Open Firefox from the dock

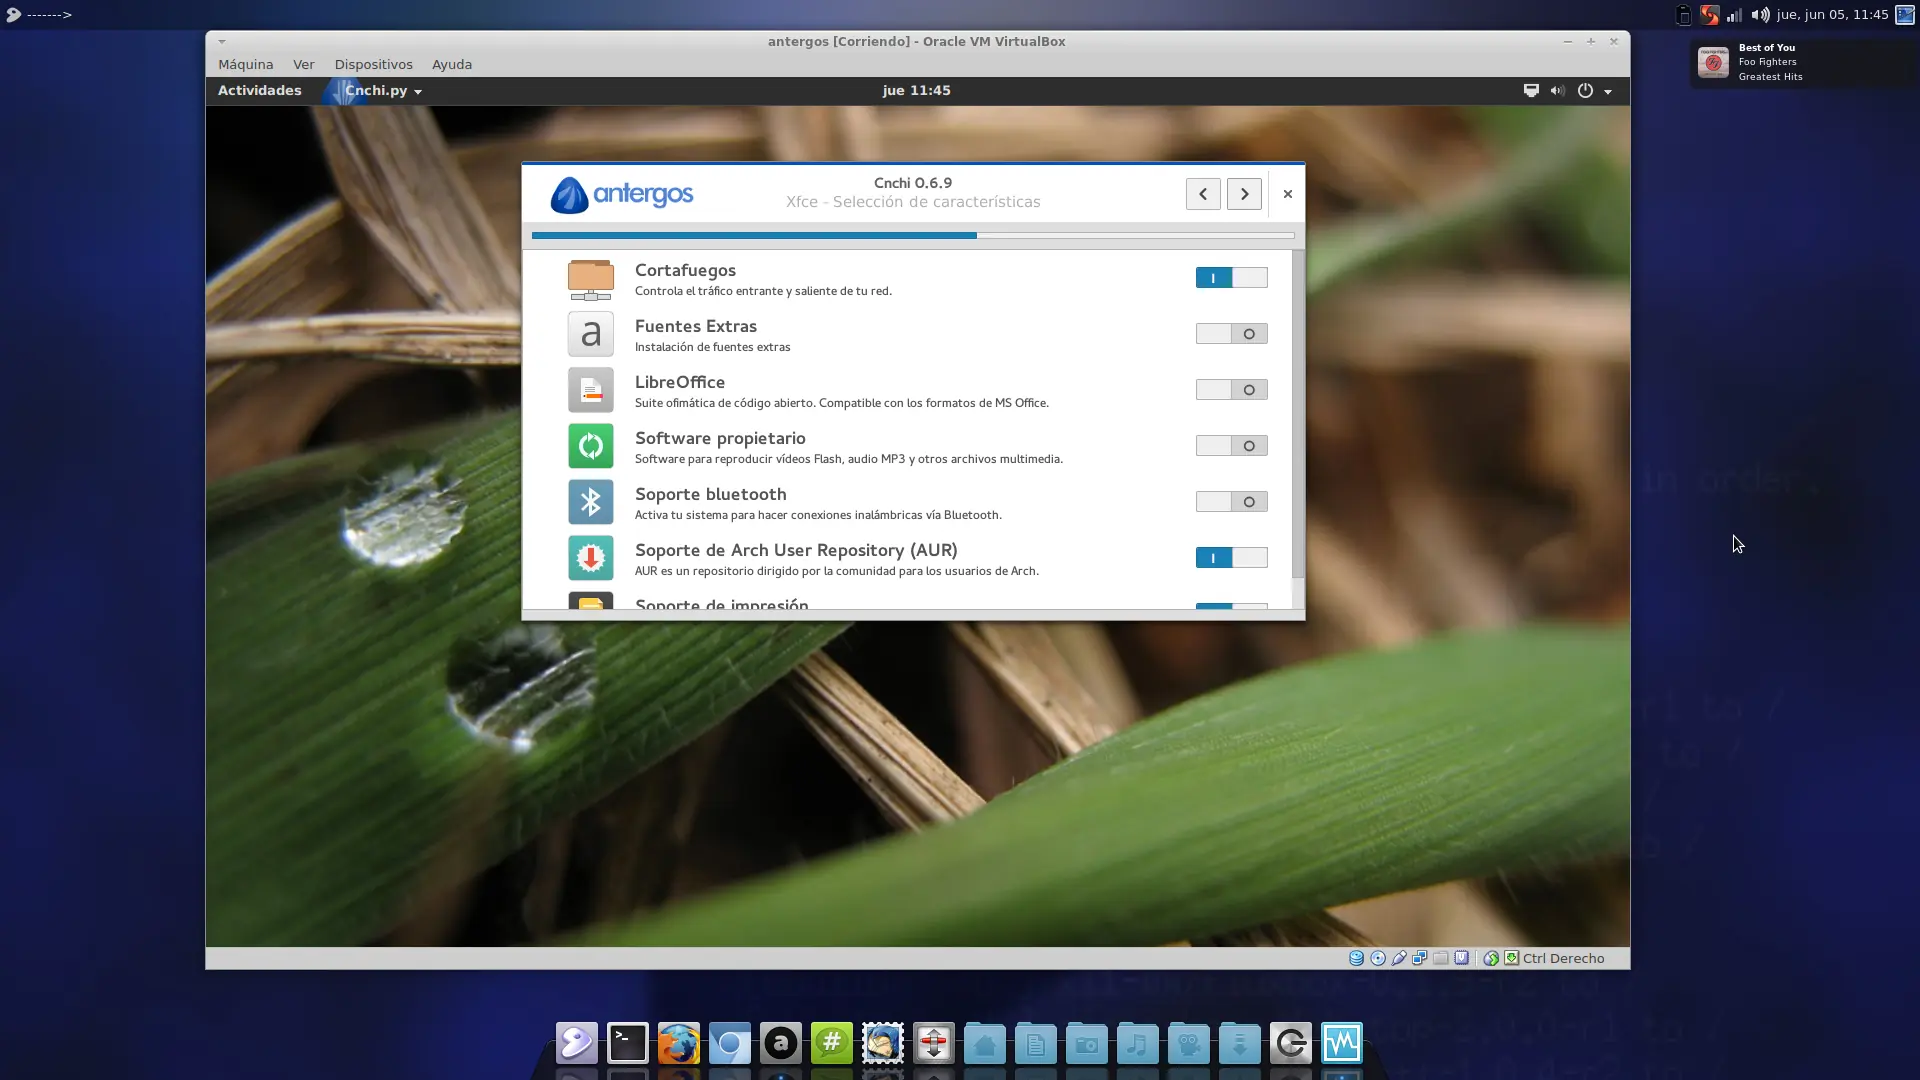[679, 1044]
